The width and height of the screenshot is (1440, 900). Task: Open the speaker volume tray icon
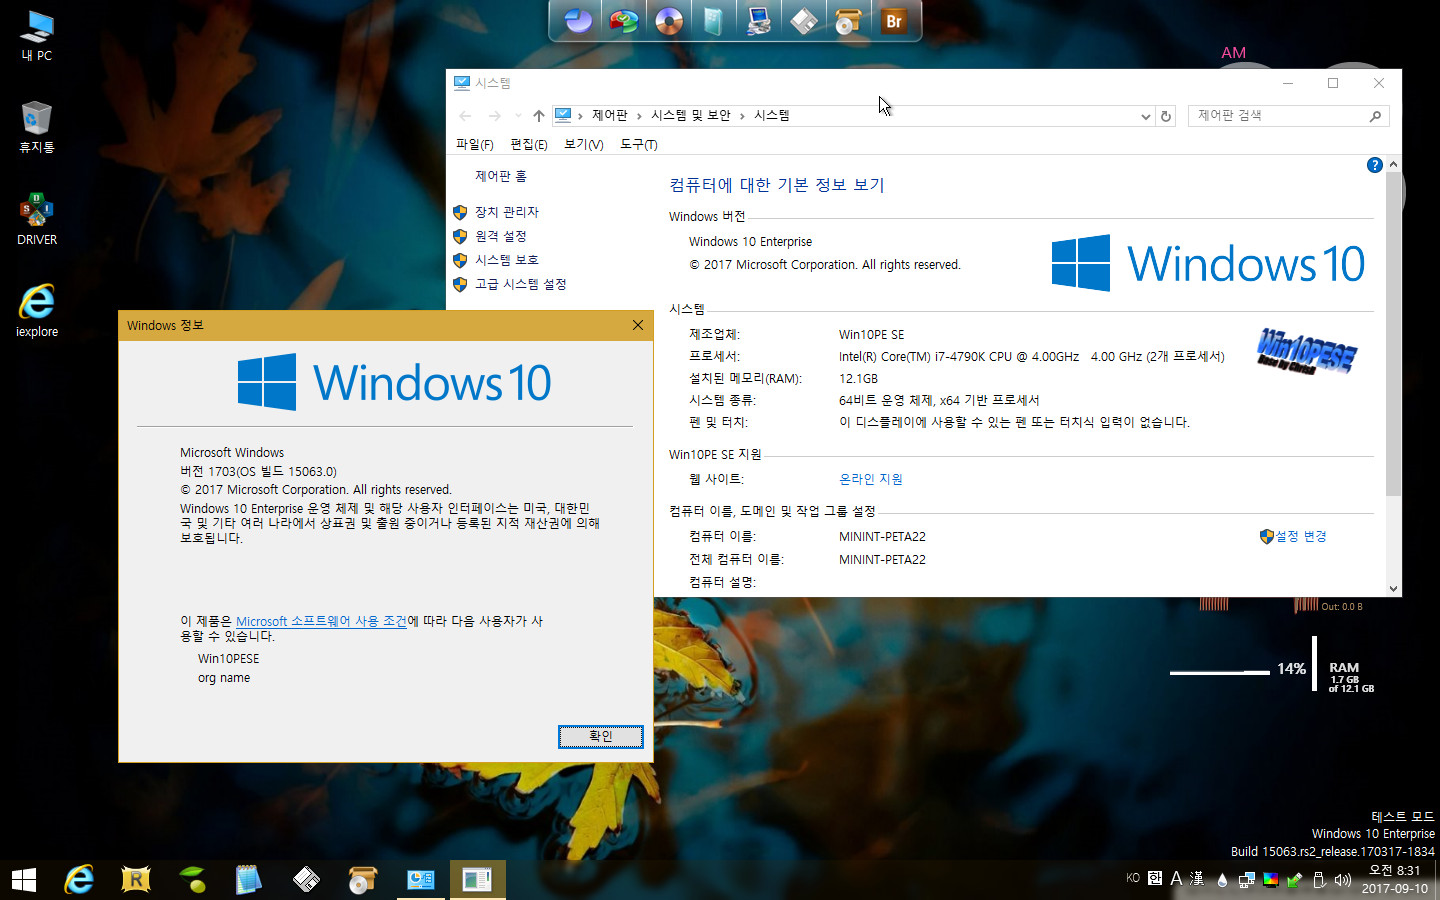click(x=1342, y=880)
